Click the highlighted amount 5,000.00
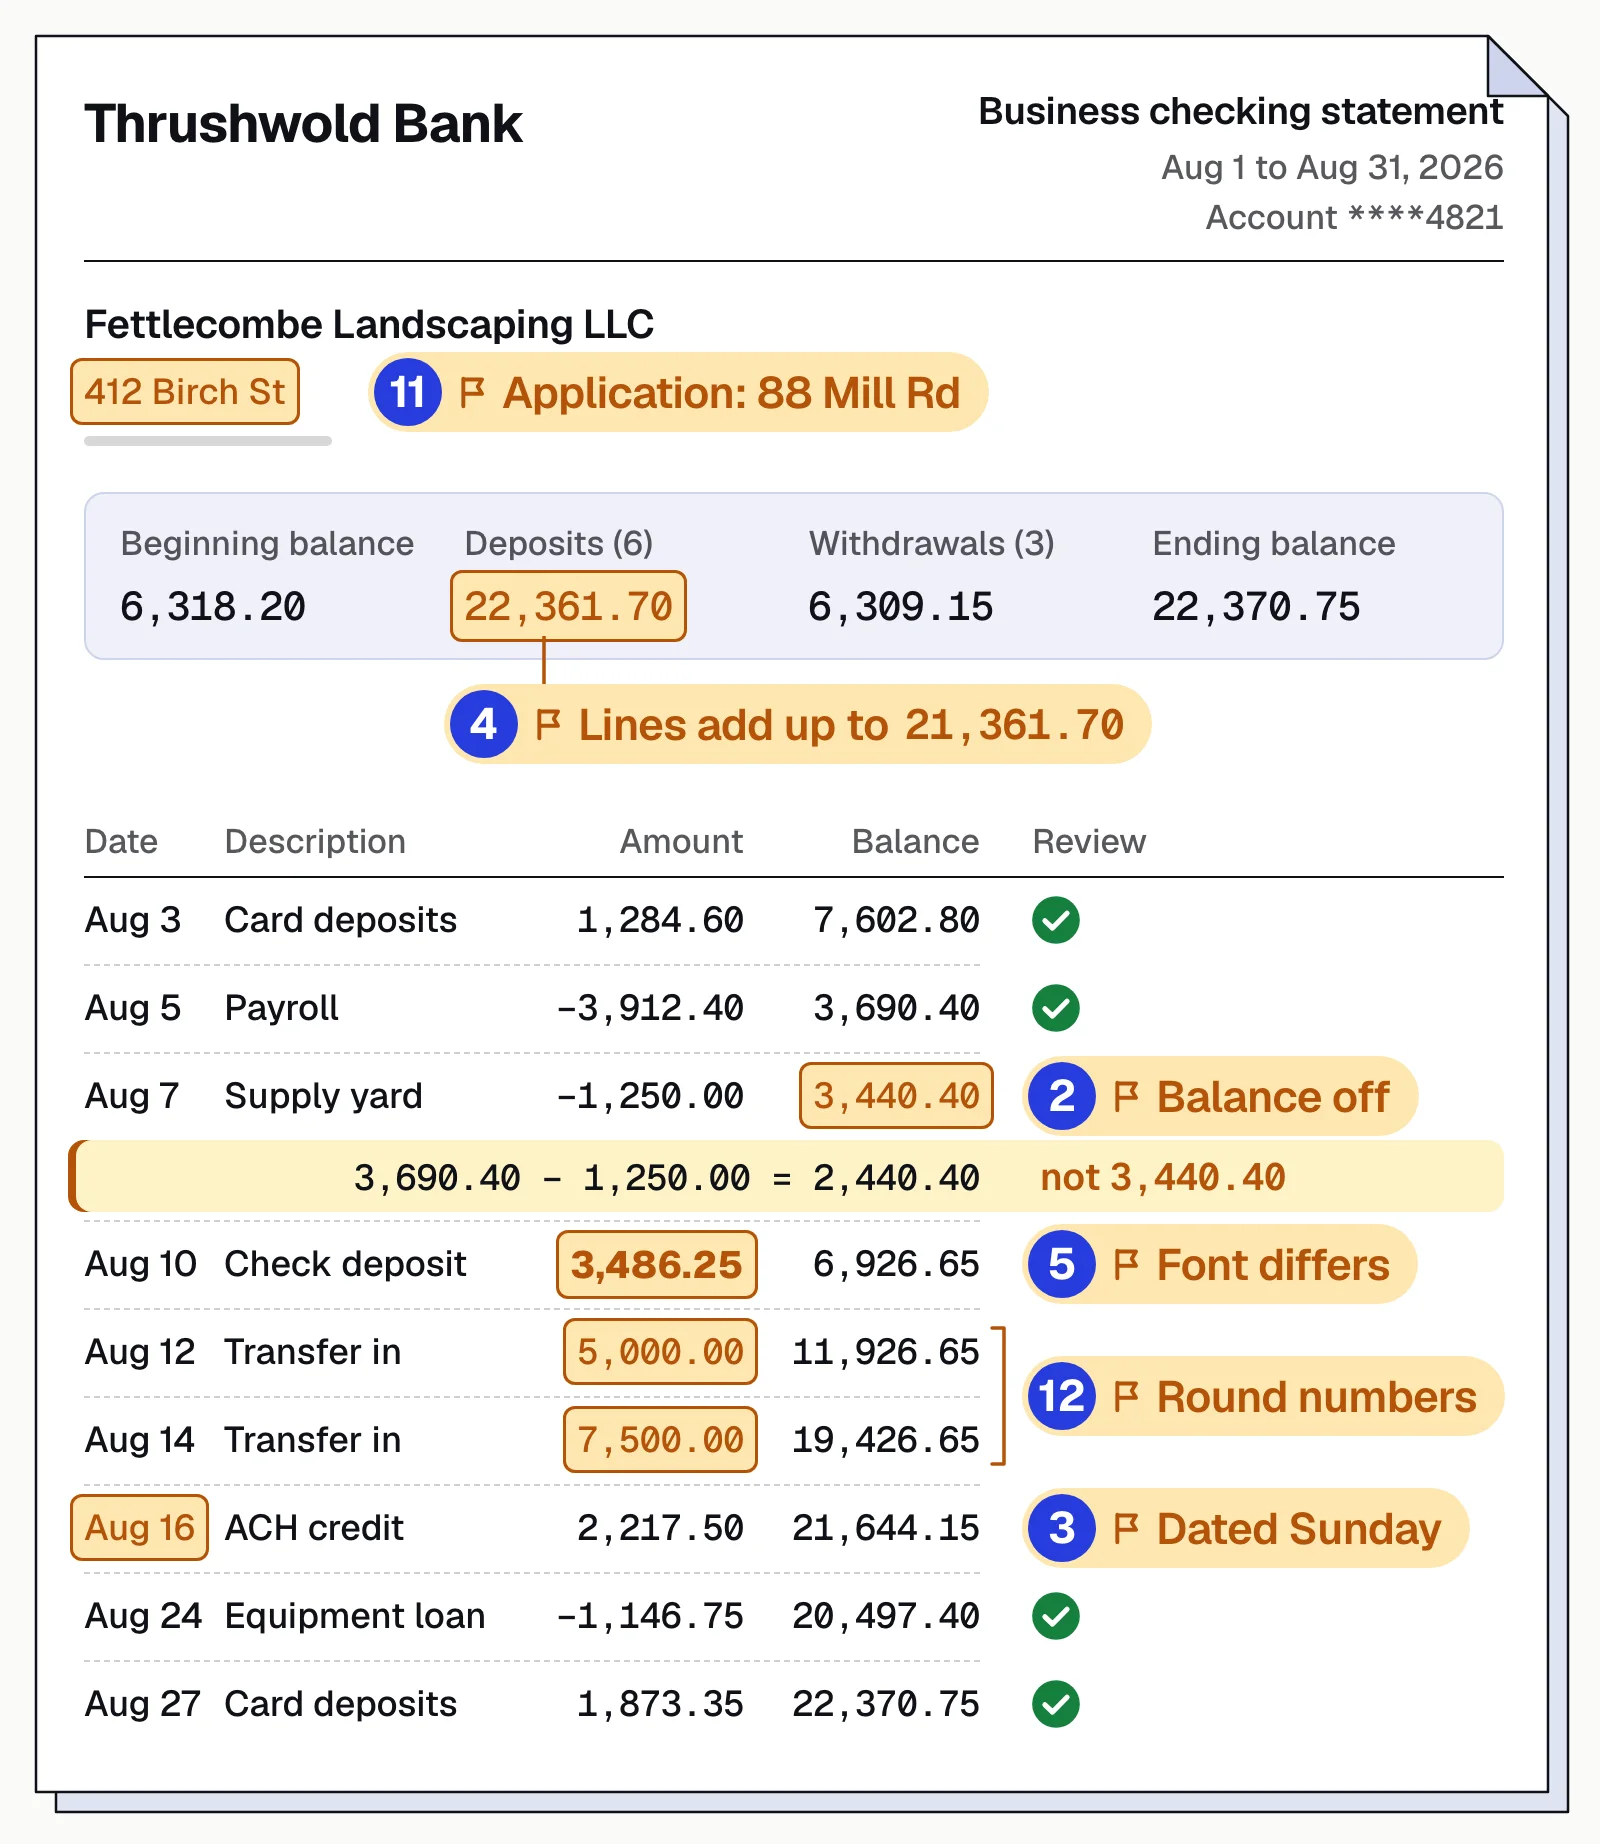The image size is (1600, 1844). click(660, 1352)
